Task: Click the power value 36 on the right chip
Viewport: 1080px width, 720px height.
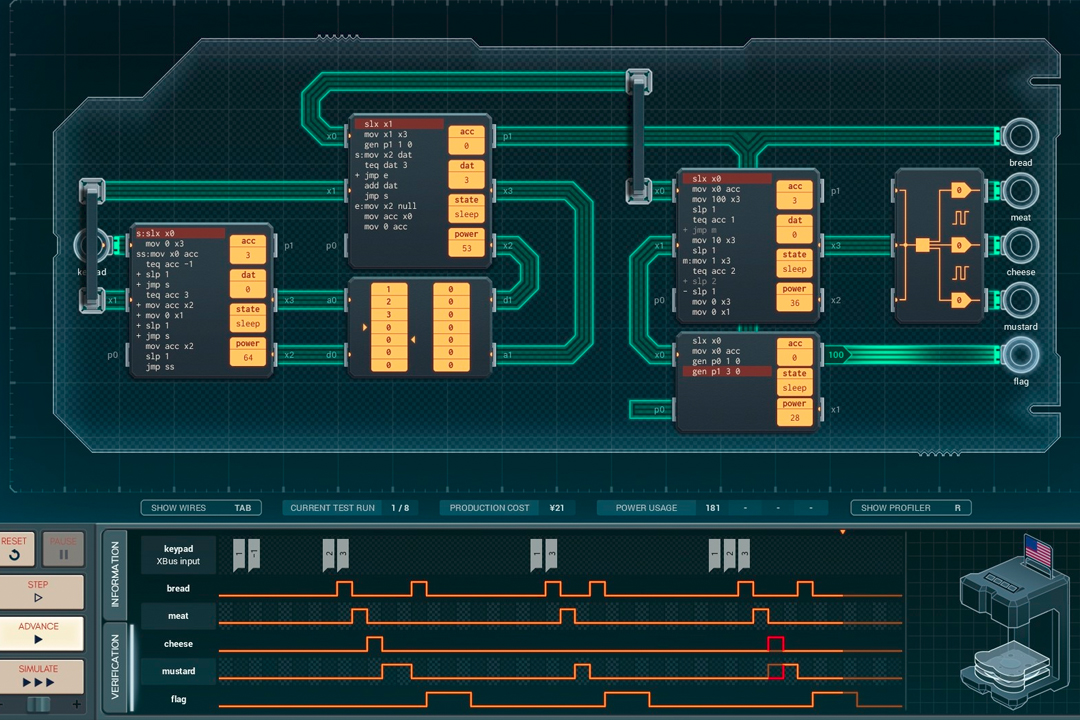Action: 794,303
